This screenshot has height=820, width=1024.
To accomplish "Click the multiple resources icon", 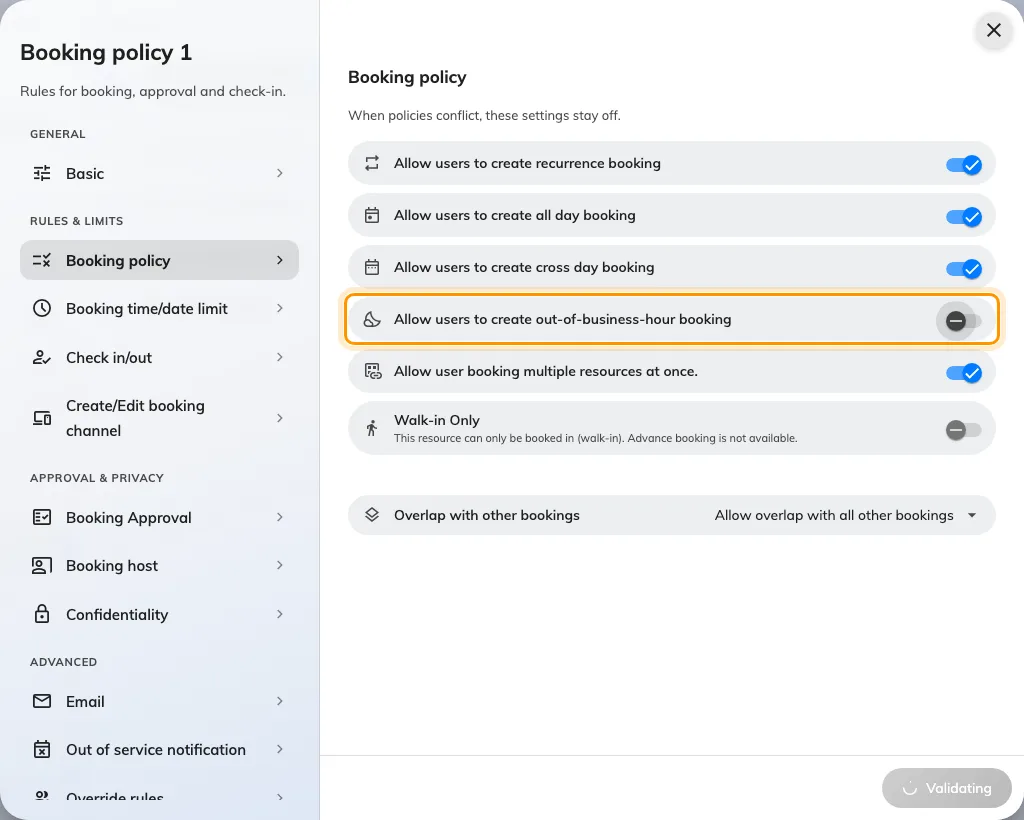I will [372, 371].
